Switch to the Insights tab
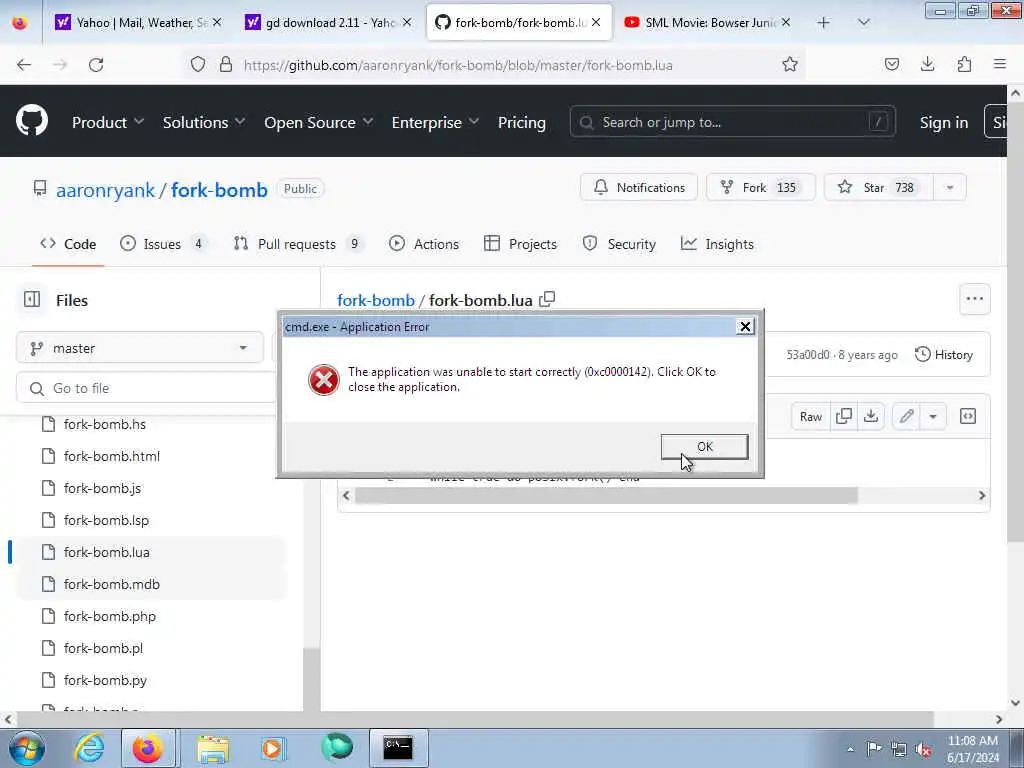1024x768 pixels. pos(717,244)
